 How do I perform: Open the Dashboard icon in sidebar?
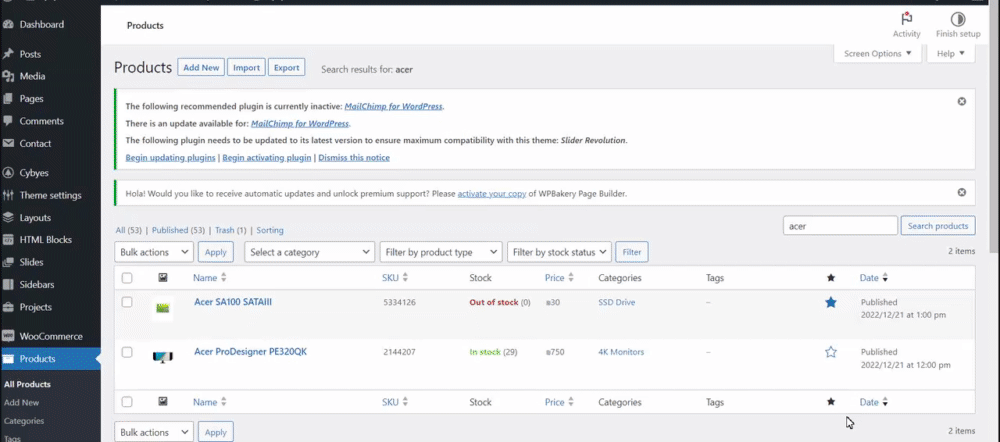tap(8, 25)
